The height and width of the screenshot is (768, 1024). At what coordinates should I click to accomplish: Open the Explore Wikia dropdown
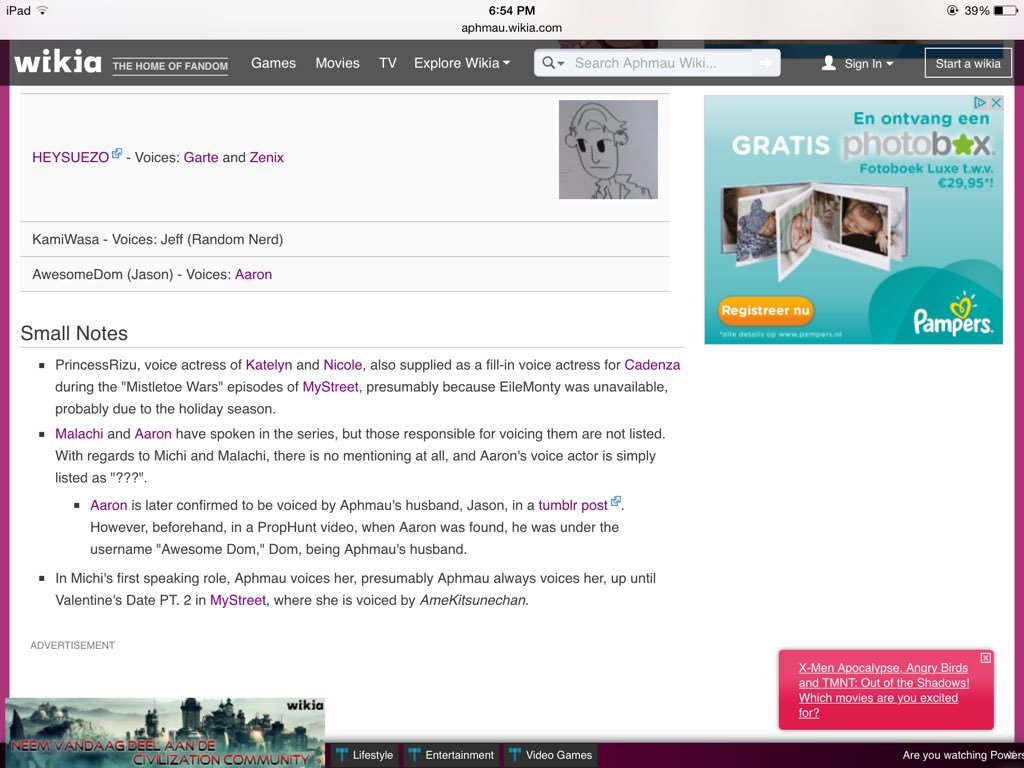tap(461, 62)
